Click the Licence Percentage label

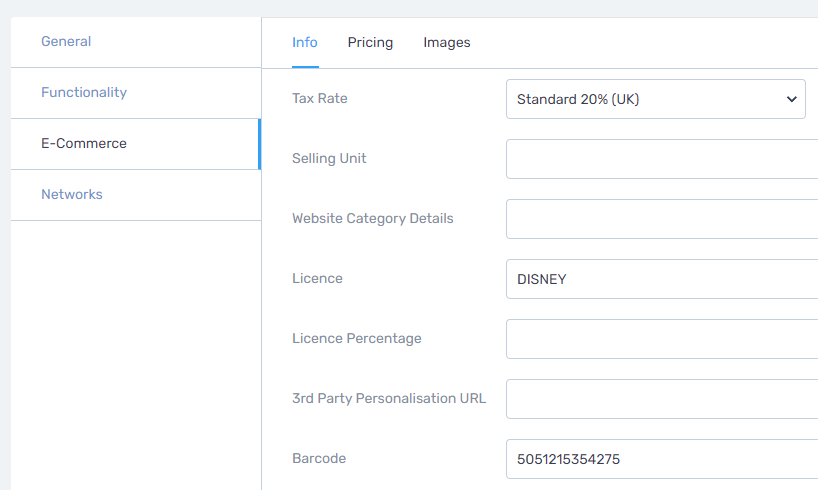(x=357, y=338)
